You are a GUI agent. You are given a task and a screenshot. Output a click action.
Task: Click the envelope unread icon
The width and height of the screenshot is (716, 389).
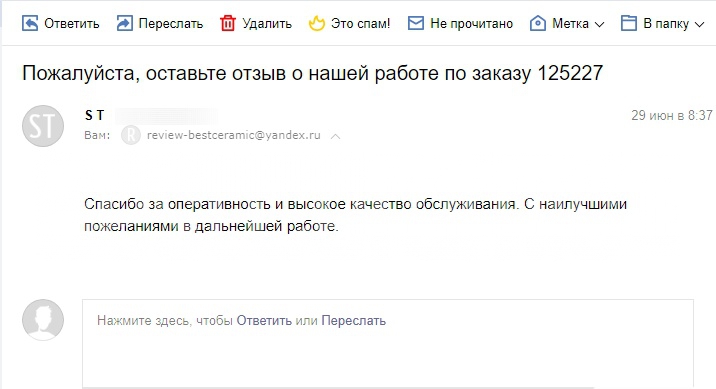point(416,23)
